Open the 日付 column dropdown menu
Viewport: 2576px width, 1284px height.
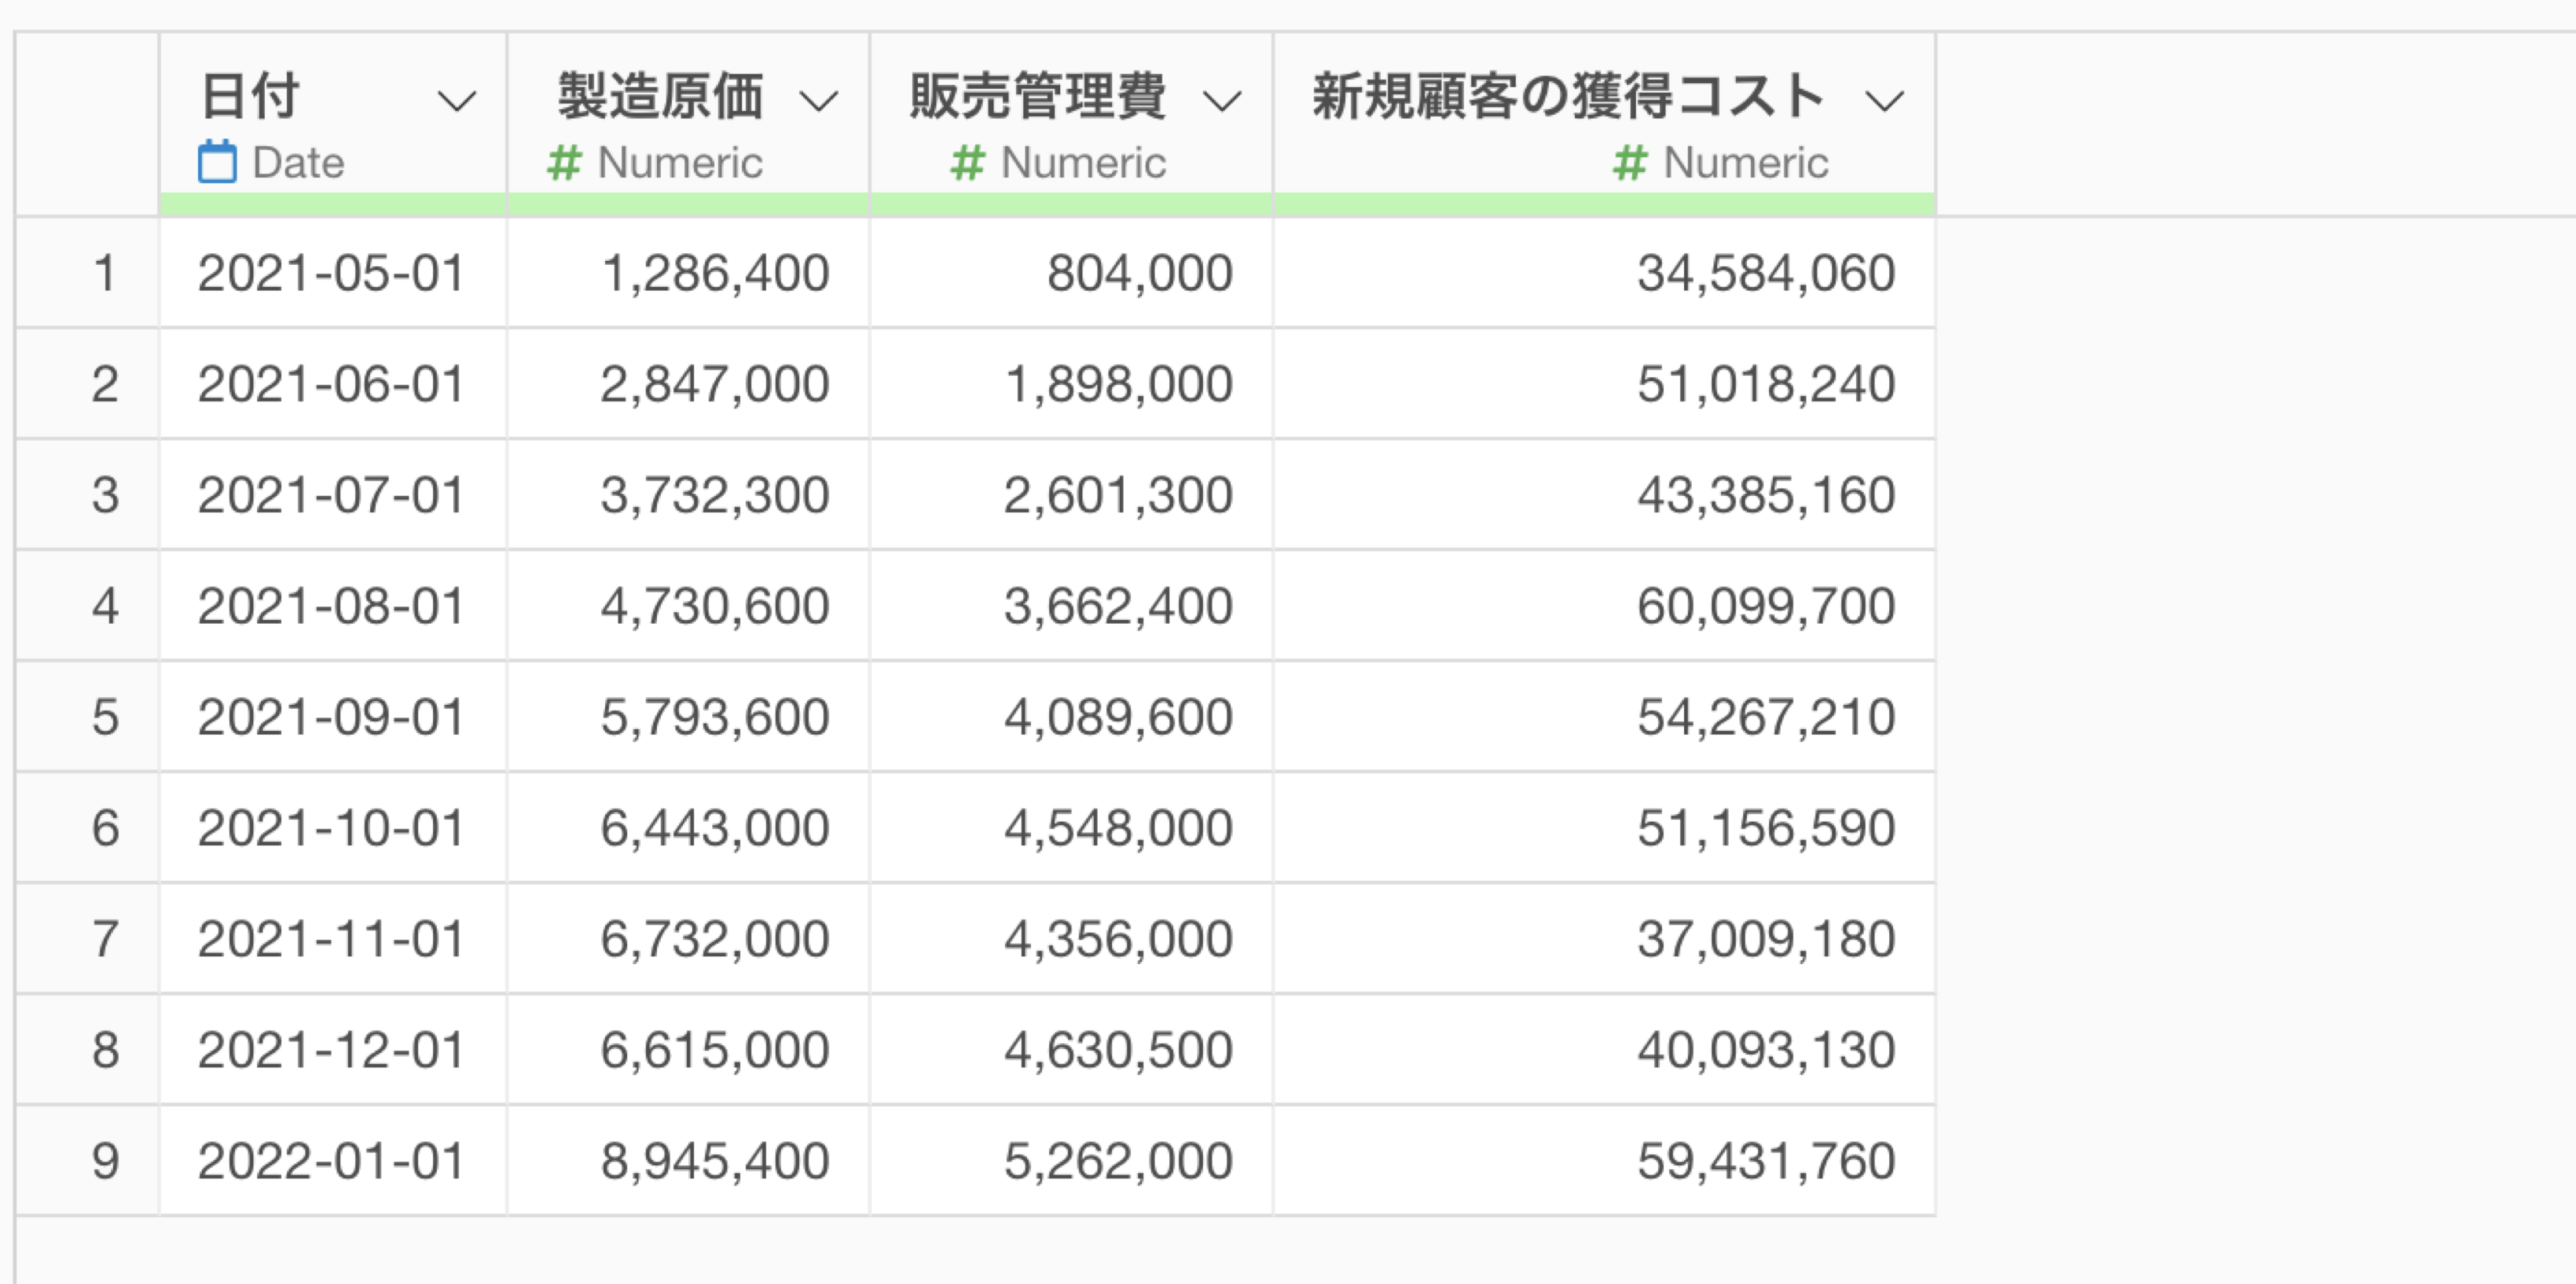point(457,100)
